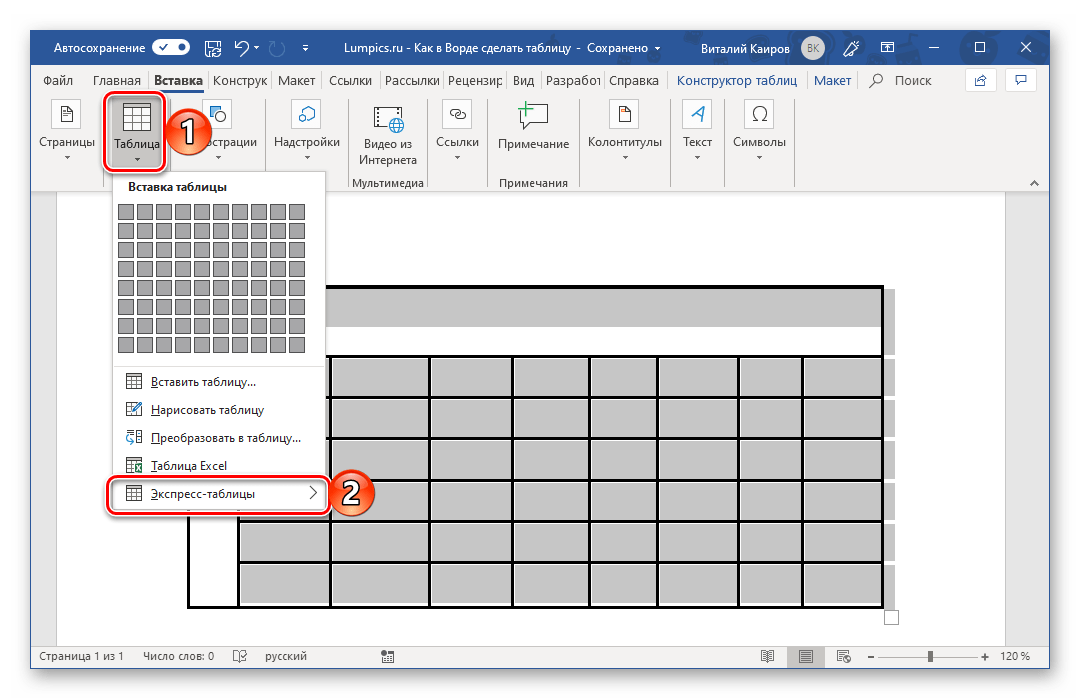Click the русский language indicator
The image size is (1080, 699).
pyautogui.click(x=286, y=656)
